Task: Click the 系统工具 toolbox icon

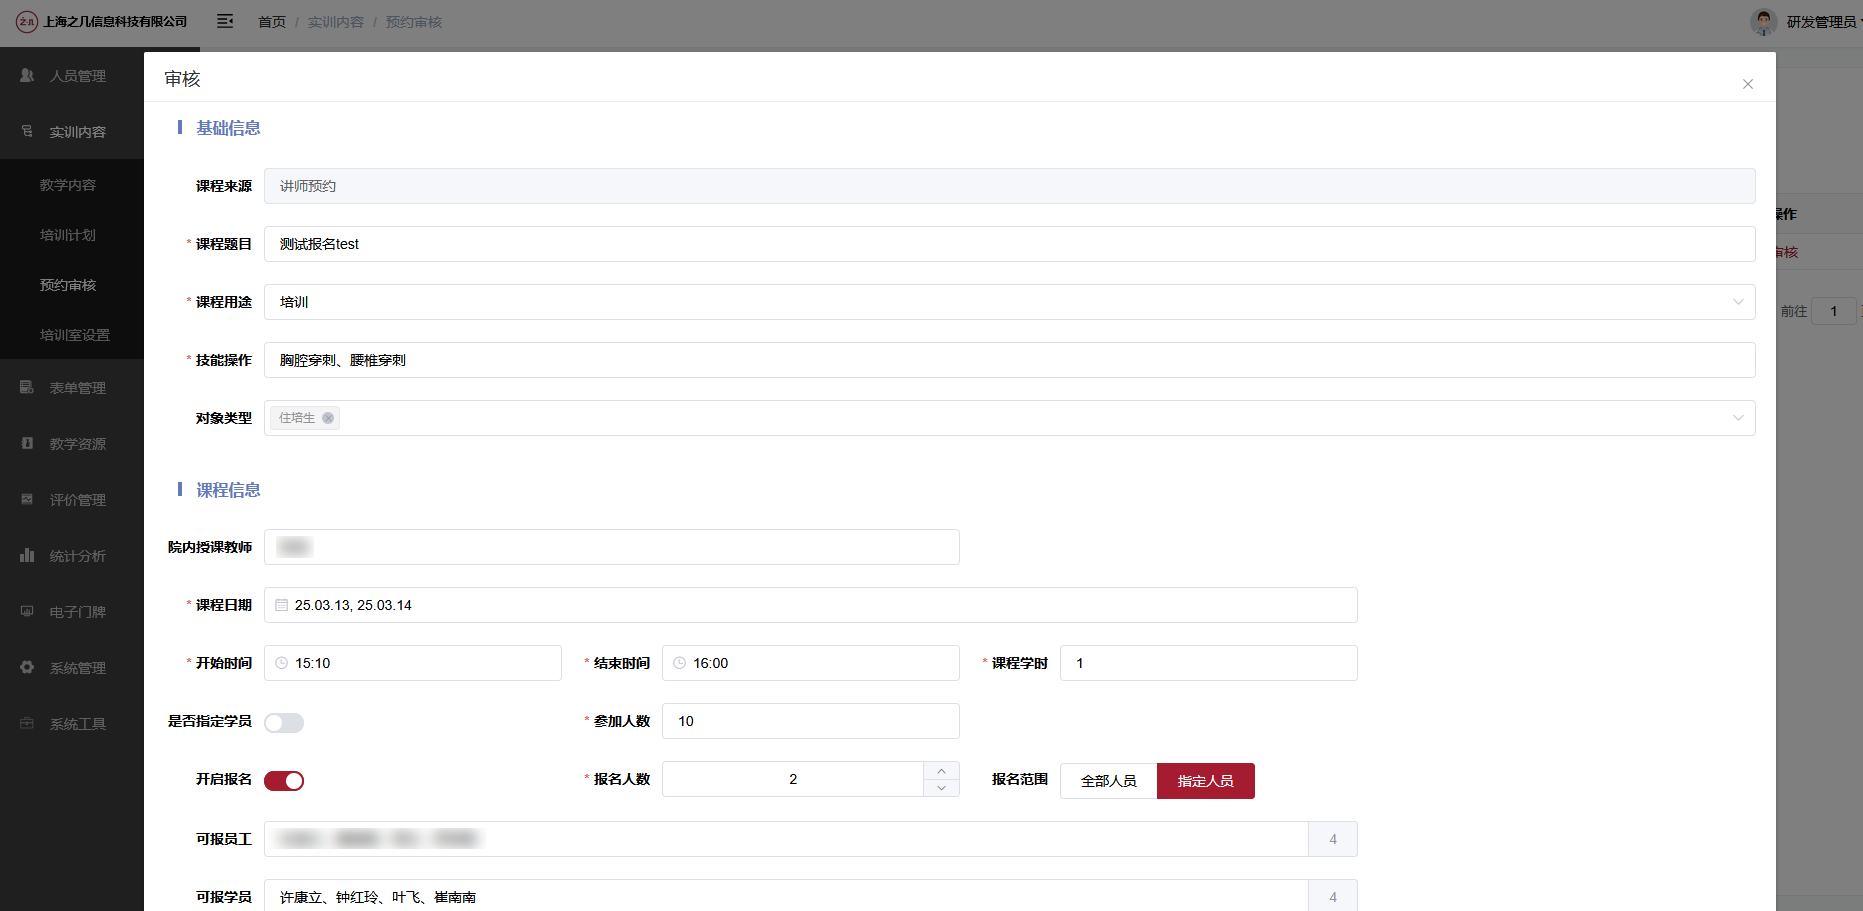Action: click(27, 723)
